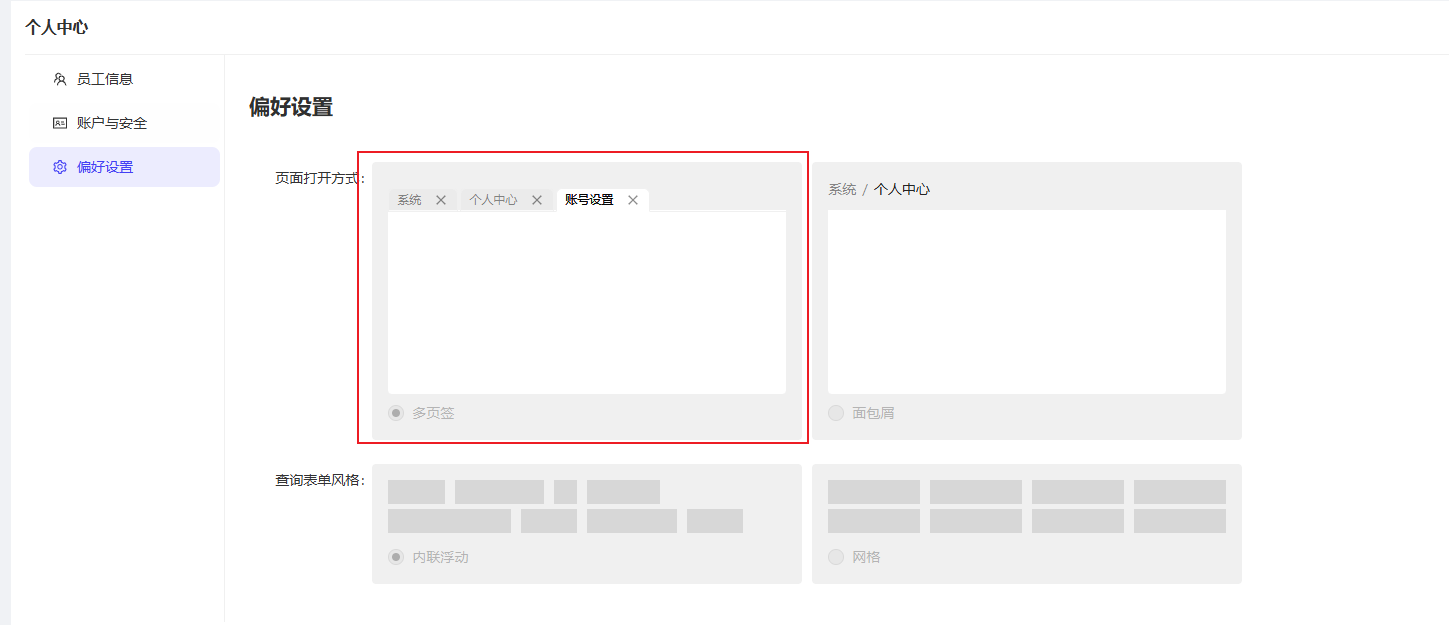Image resolution: width=1449 pixels, height=625 pixels.
Task: Click the 系统 breadcrumb link
Action: tap(842, 189)
